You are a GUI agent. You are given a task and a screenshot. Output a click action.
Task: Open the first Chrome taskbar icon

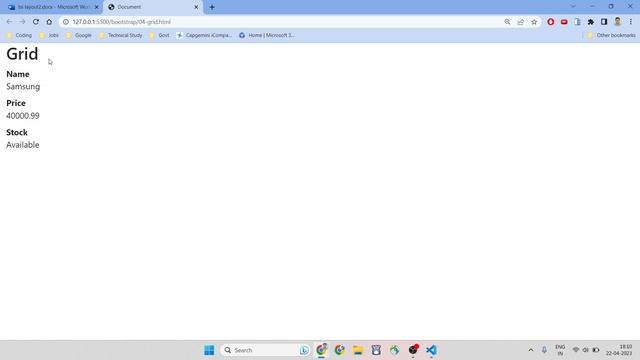[322, 350]
